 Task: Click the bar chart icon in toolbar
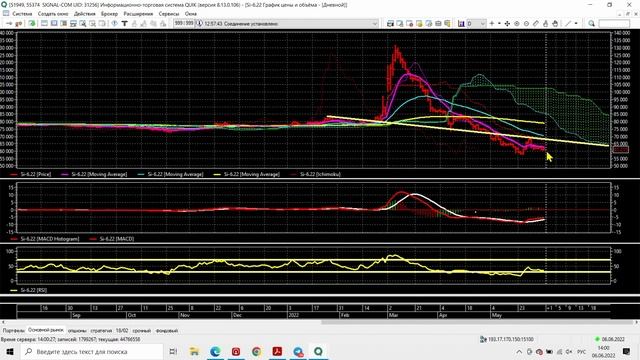[461, 23]
